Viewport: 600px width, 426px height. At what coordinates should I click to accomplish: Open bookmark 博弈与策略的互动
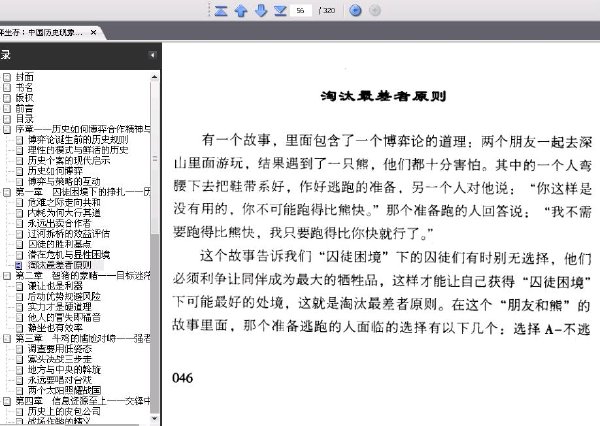[x=64, y=181]
